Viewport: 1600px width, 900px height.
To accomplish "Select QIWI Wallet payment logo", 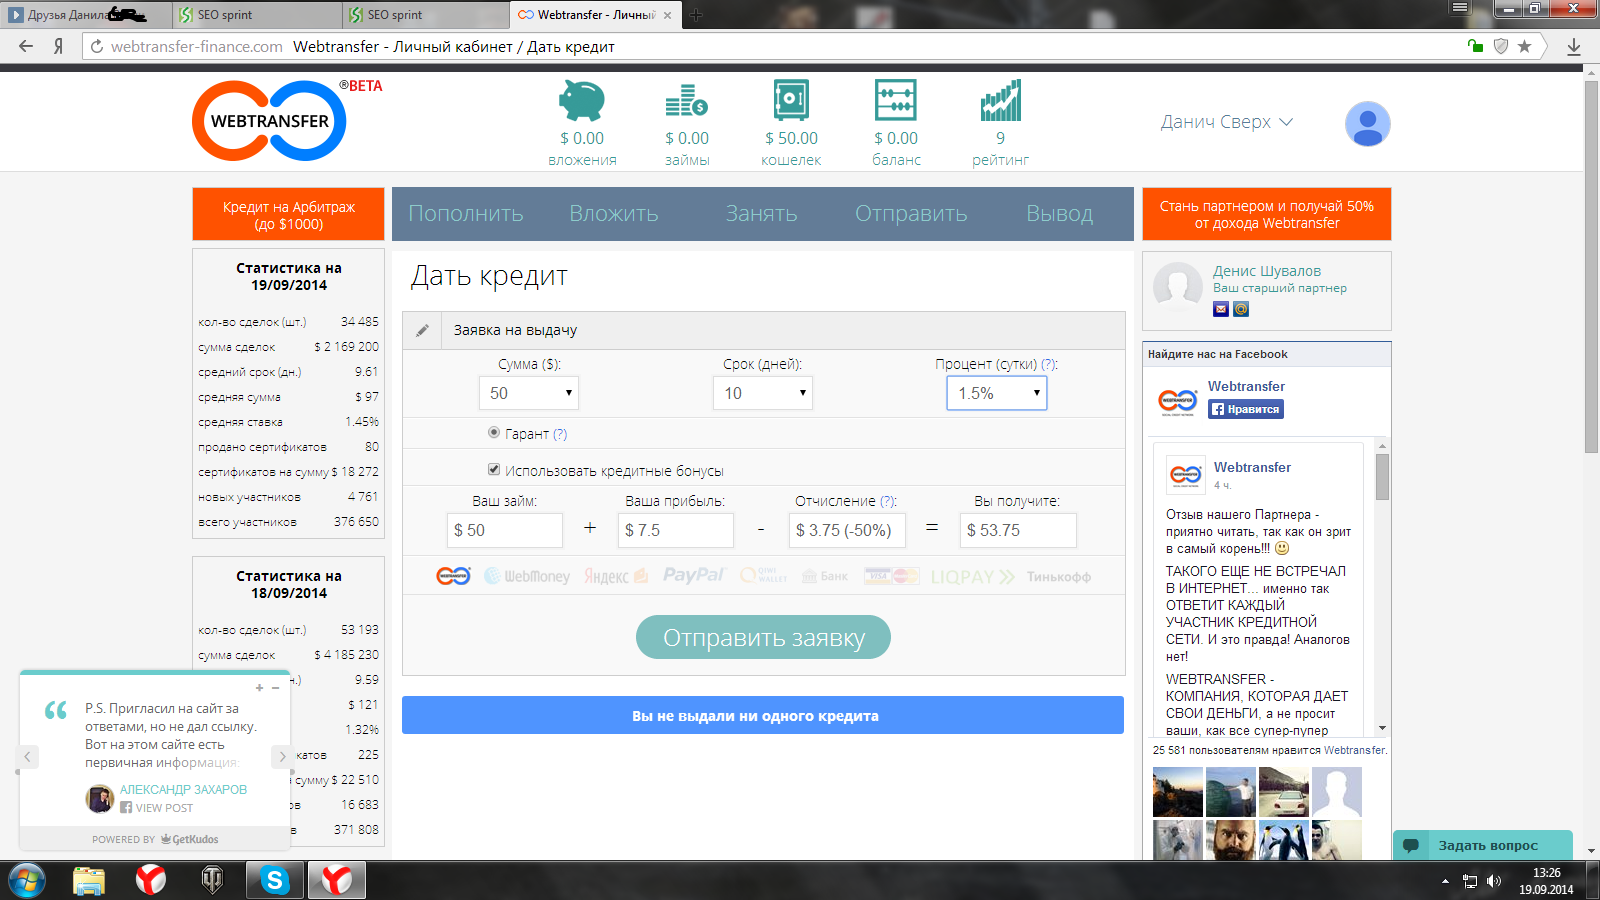I will (763, 576).
